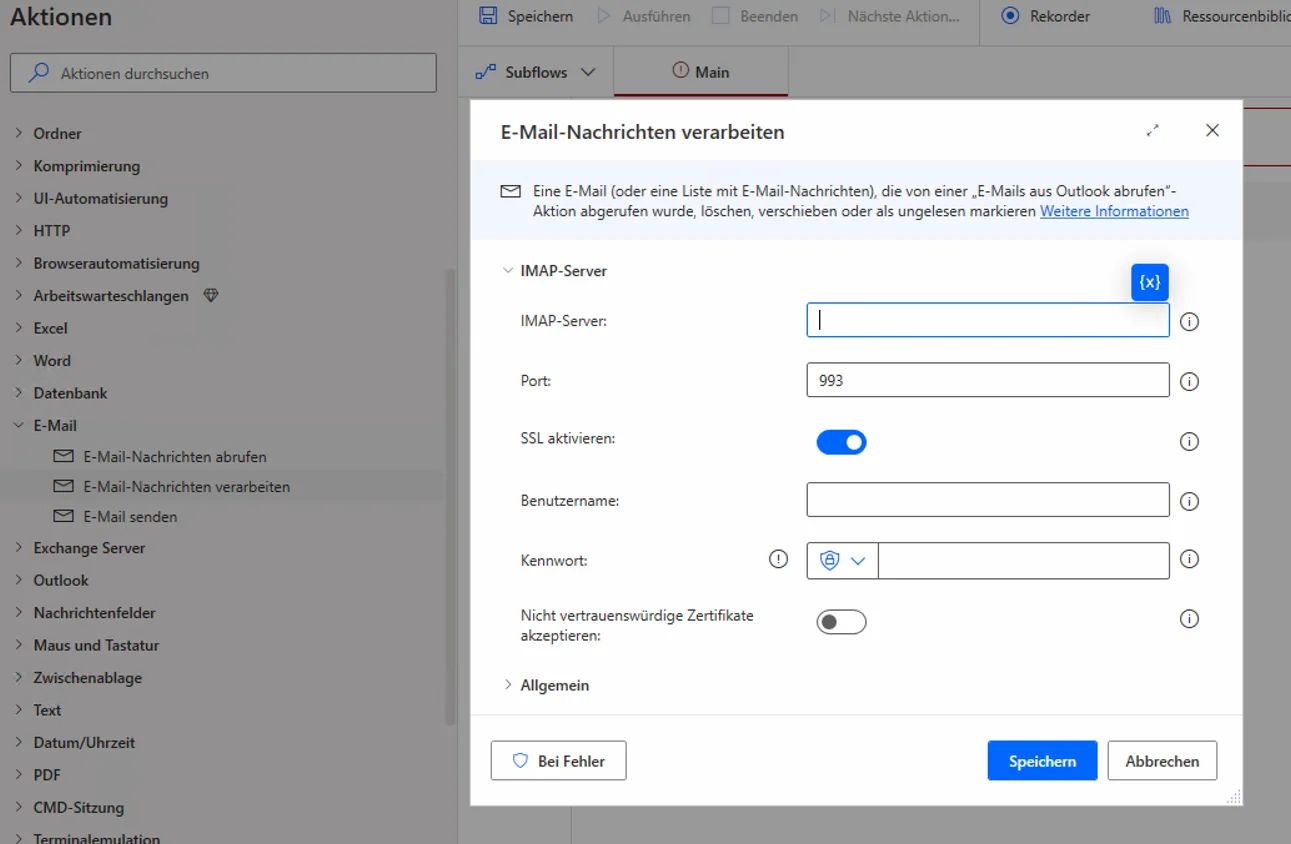
Task: Click into the IMAP-Server input field
Action: pyautogui.click(x=988, y=320)
